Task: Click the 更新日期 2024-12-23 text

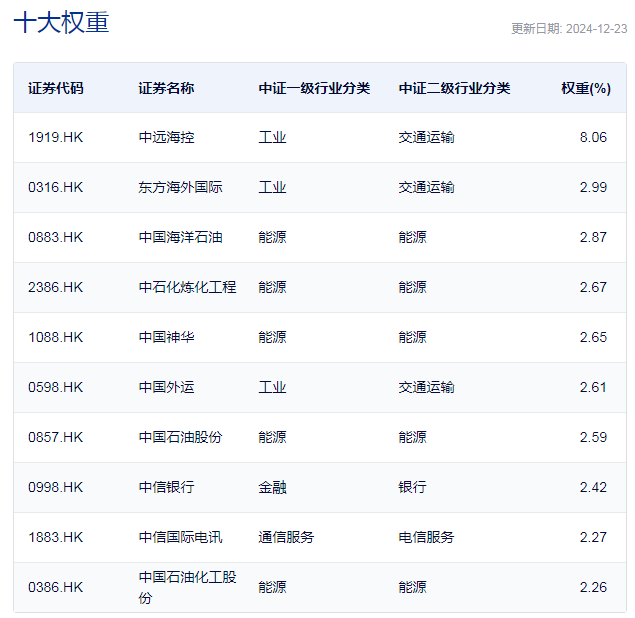Action: (568, 29)
